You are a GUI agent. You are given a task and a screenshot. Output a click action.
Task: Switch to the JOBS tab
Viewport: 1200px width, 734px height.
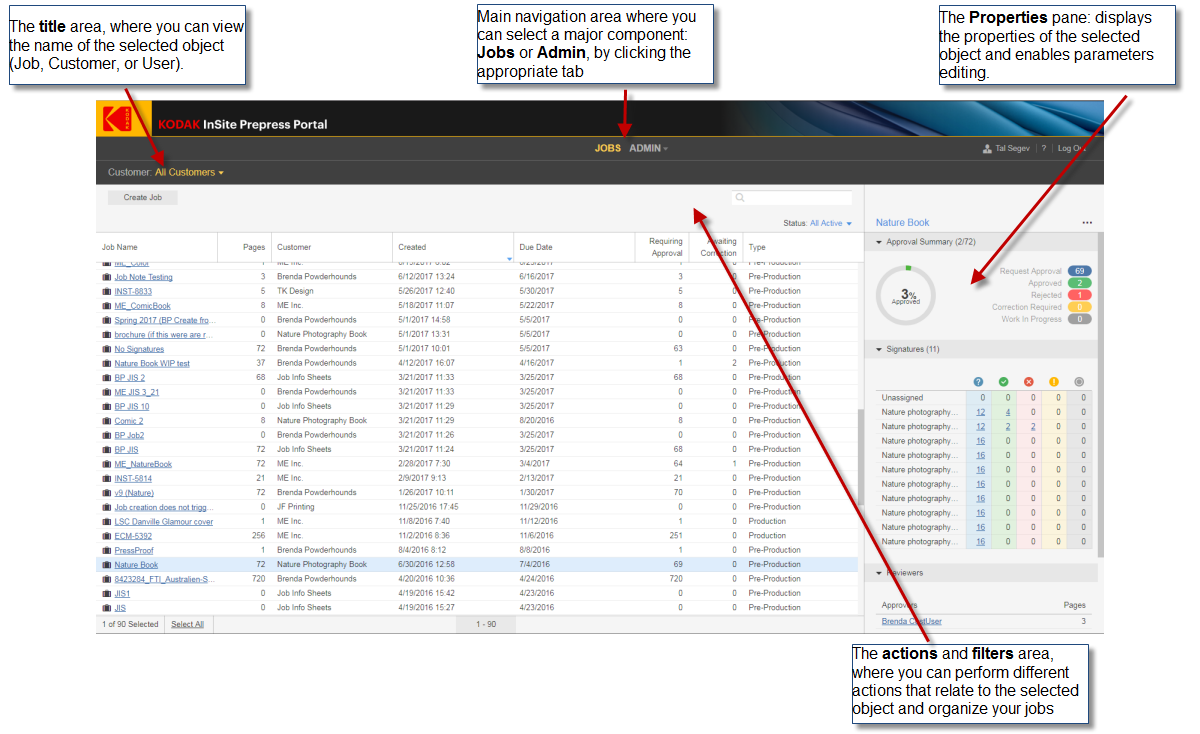tap(607, 149)
